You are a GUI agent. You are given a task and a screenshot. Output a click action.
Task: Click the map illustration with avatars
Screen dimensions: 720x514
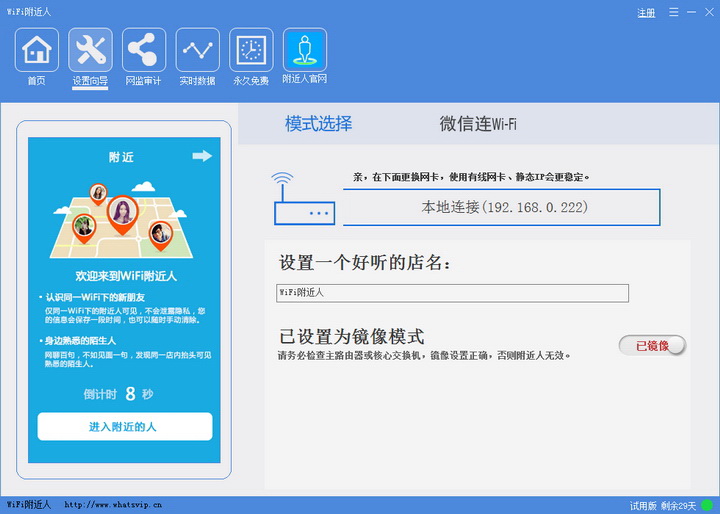(121, 220)
